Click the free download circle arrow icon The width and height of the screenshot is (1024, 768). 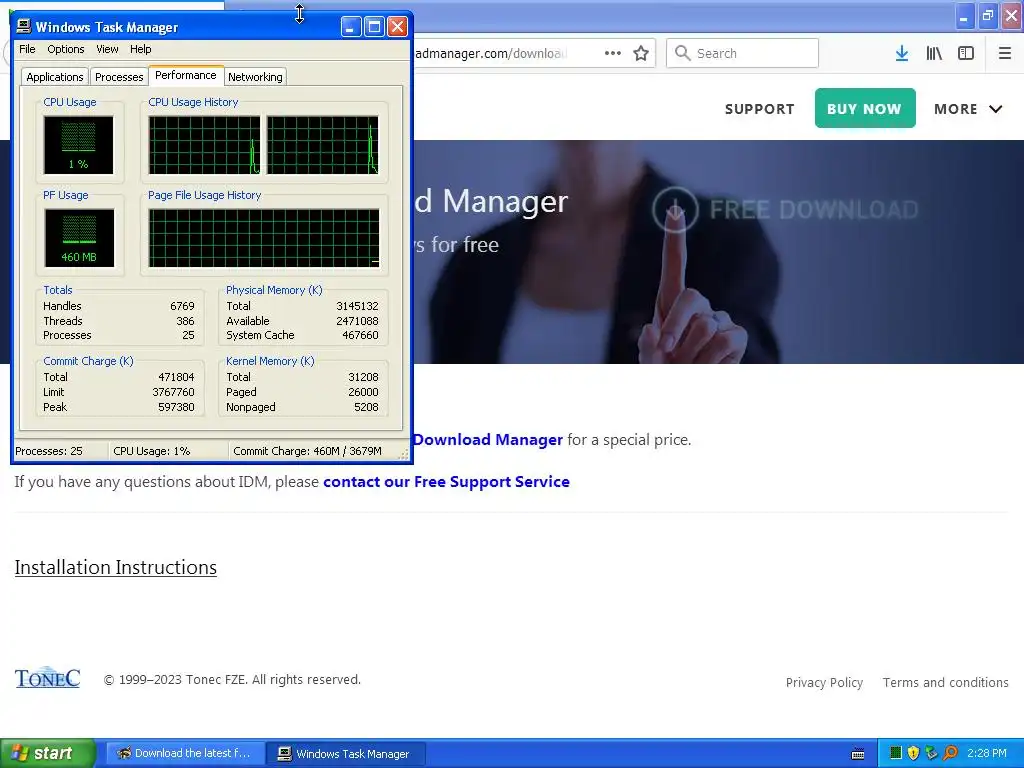(675, 210)
